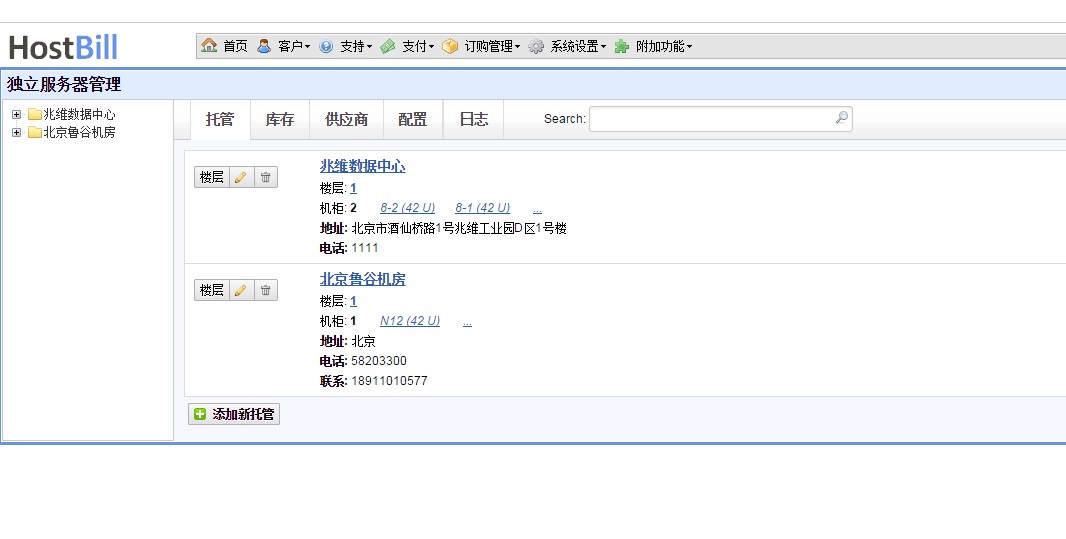Click the 独立服务器管理 page title

pos(64,85)
